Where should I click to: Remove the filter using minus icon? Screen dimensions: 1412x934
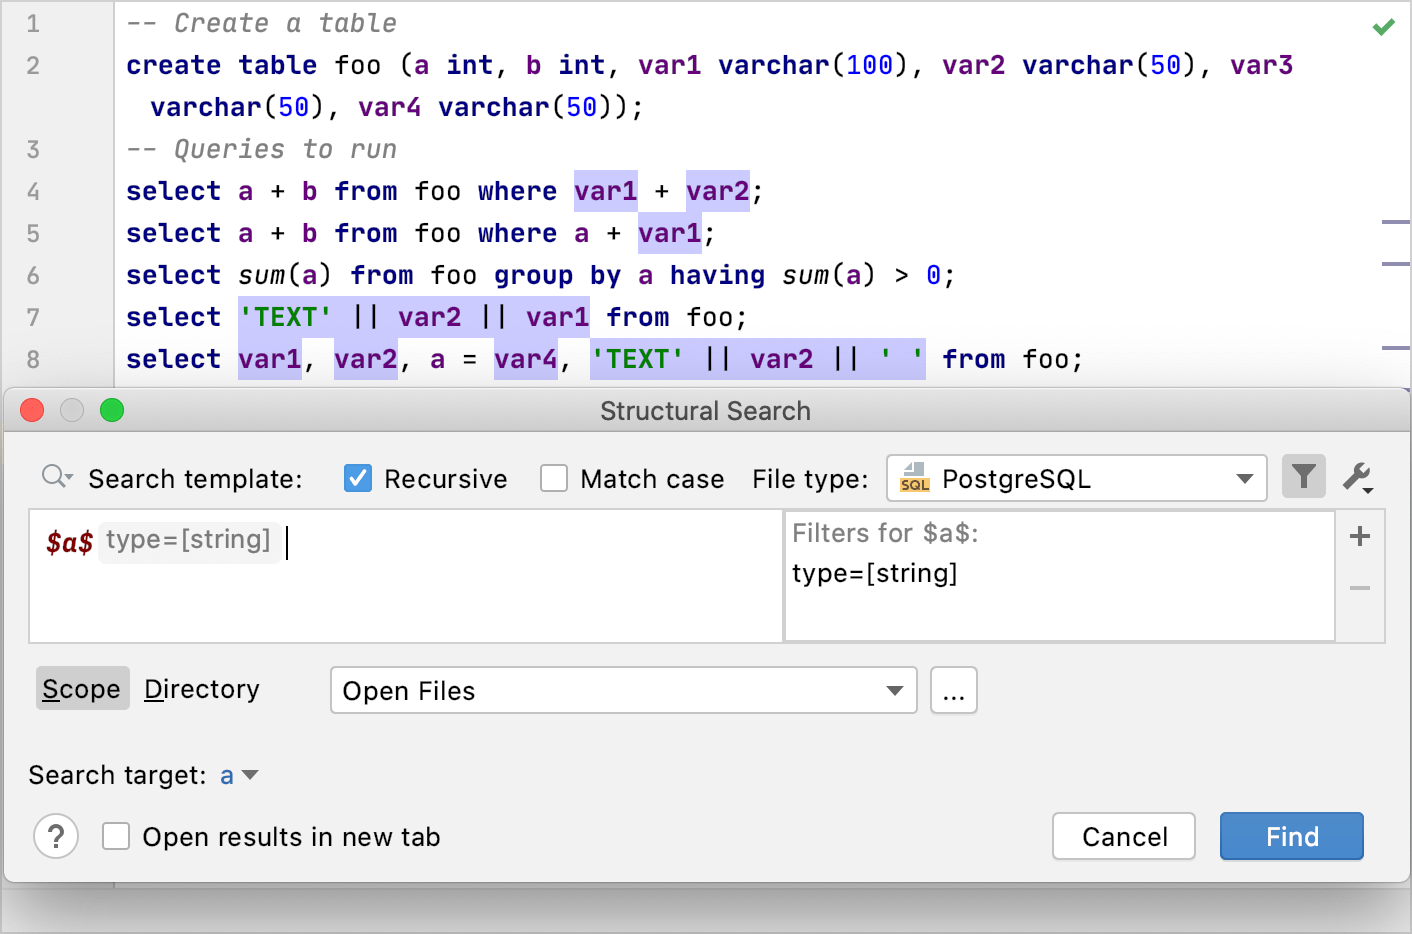coord(1359,588)
